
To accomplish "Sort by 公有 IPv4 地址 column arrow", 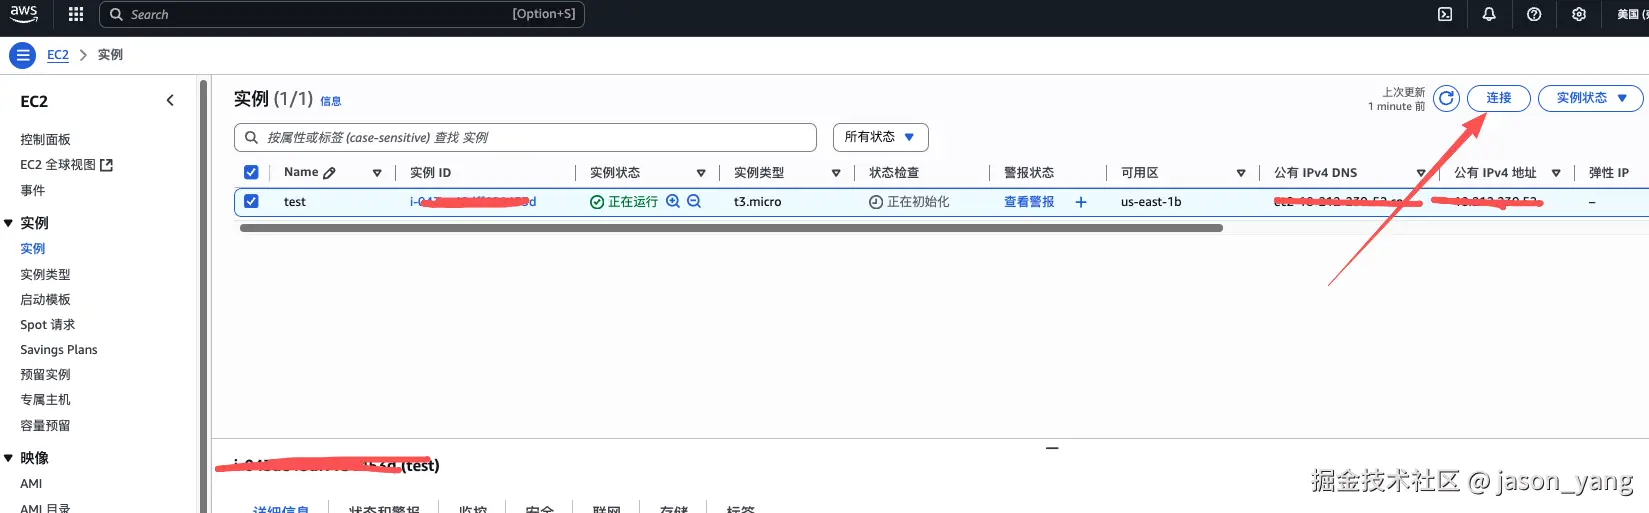I will click(1556, 173).
